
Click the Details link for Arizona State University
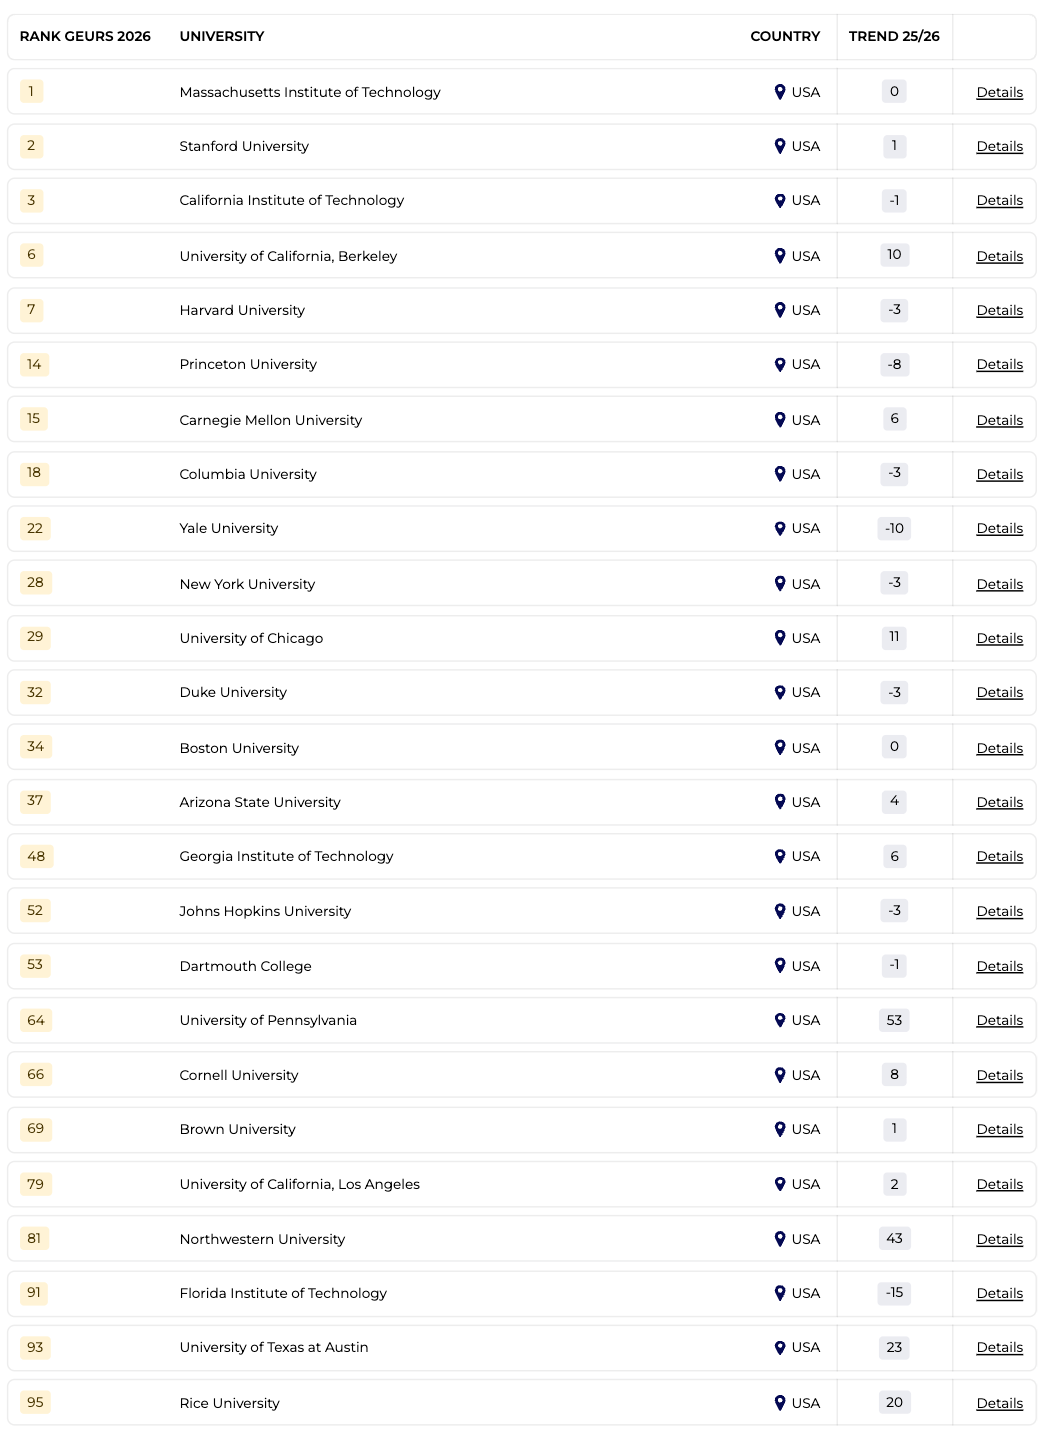tap(998, 802)
